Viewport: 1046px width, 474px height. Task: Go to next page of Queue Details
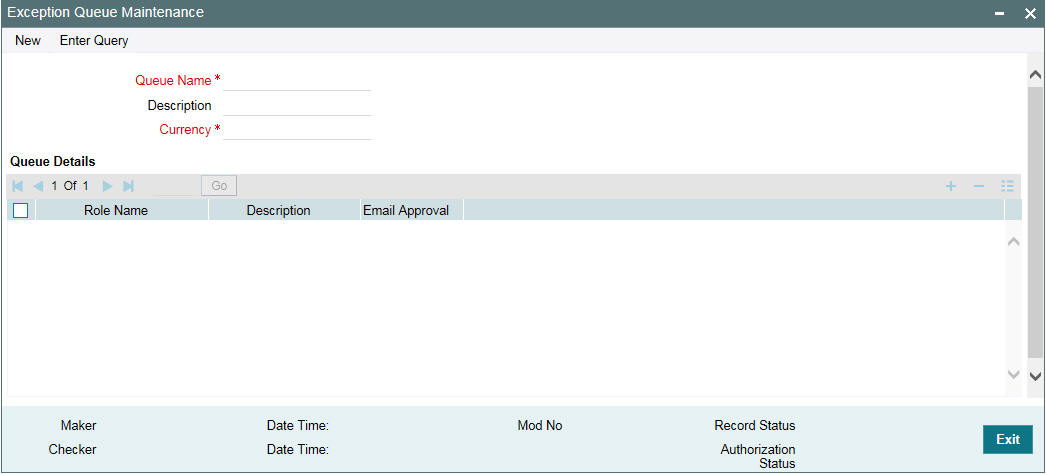(x=107, y=186)
